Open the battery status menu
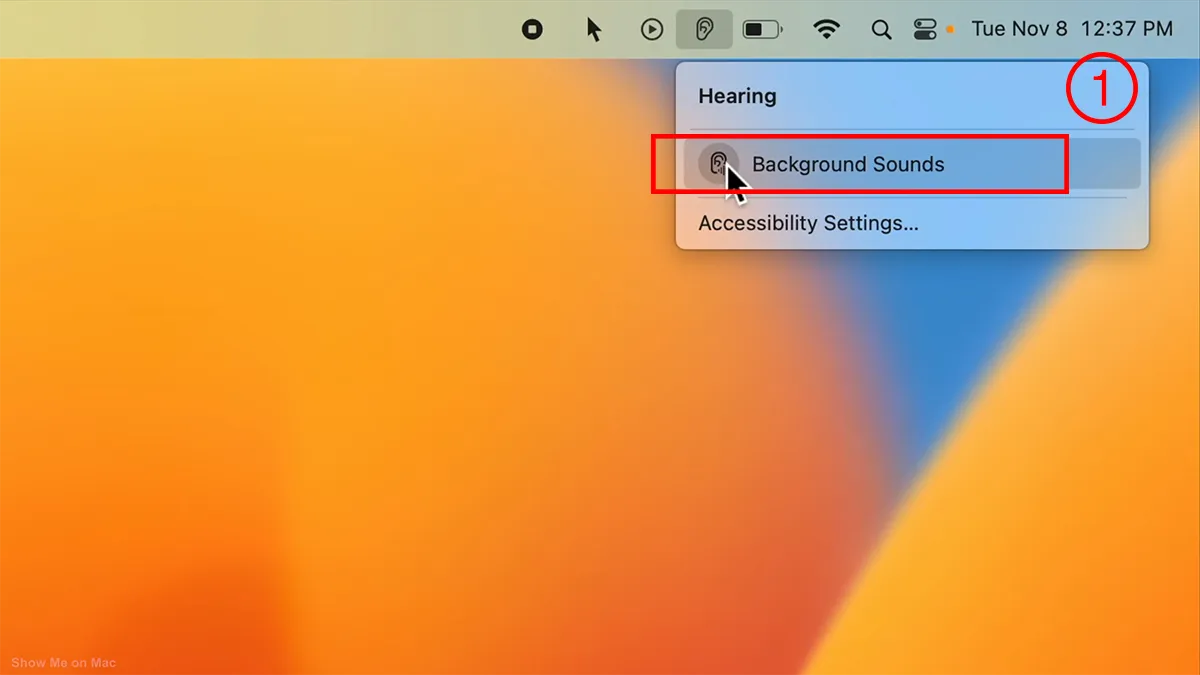This screenshot has width=1200, height=675. pyautogui.click(x=763, y=30)
